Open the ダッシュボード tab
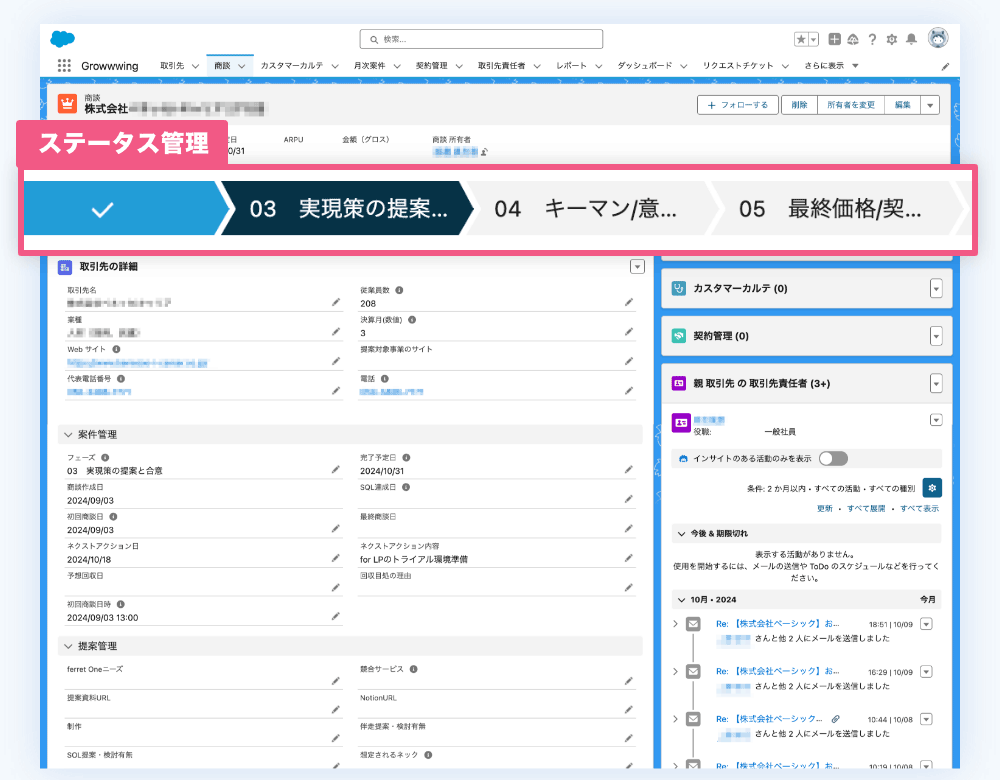The height and width of the screenshot is (780, 1000). pyautogui.click(x=645, y=66)
